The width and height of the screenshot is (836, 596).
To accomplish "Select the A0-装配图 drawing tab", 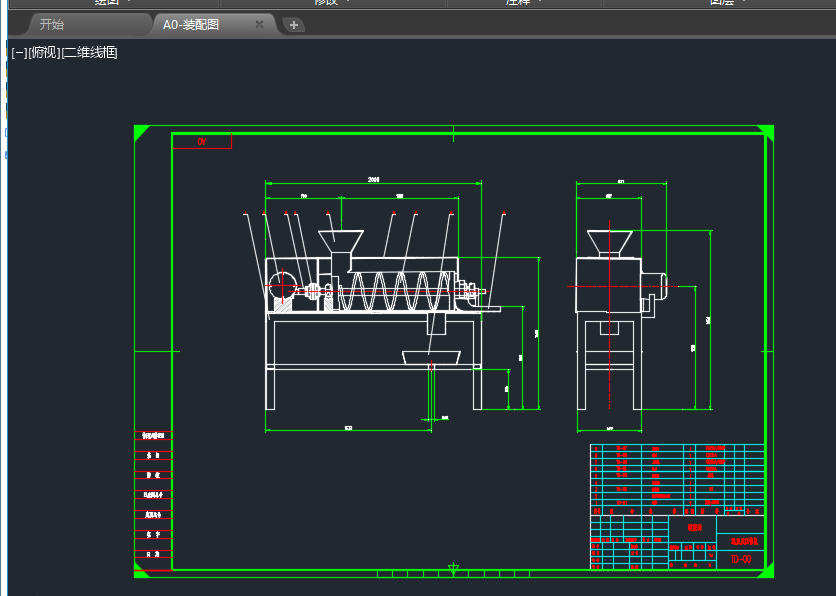I will click(191, 25).
